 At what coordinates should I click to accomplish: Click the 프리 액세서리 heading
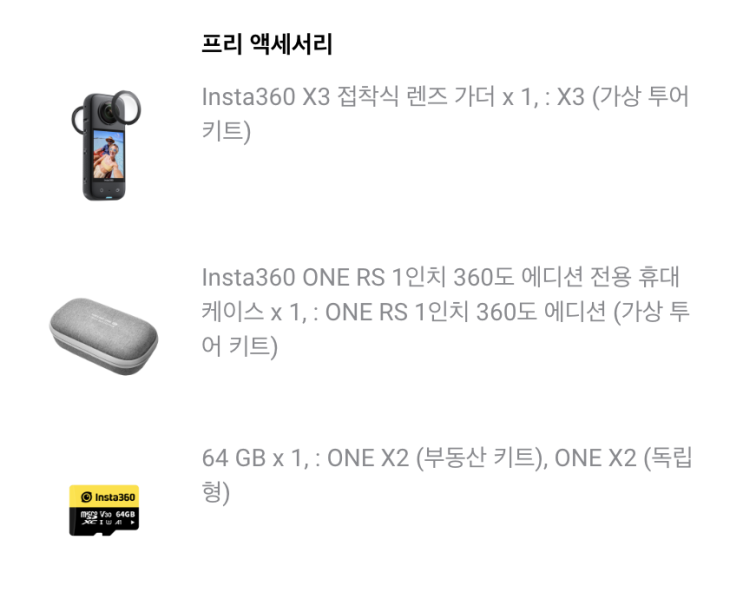[267, 44]
